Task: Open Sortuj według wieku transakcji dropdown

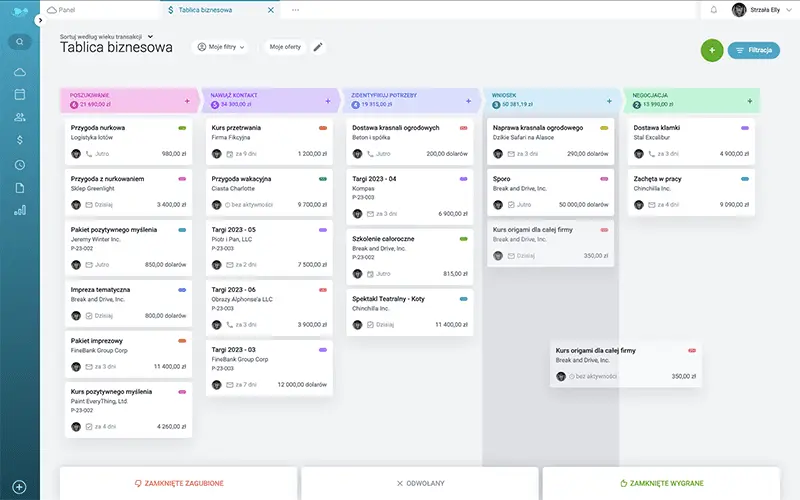Action: click(x=106, y=37)
